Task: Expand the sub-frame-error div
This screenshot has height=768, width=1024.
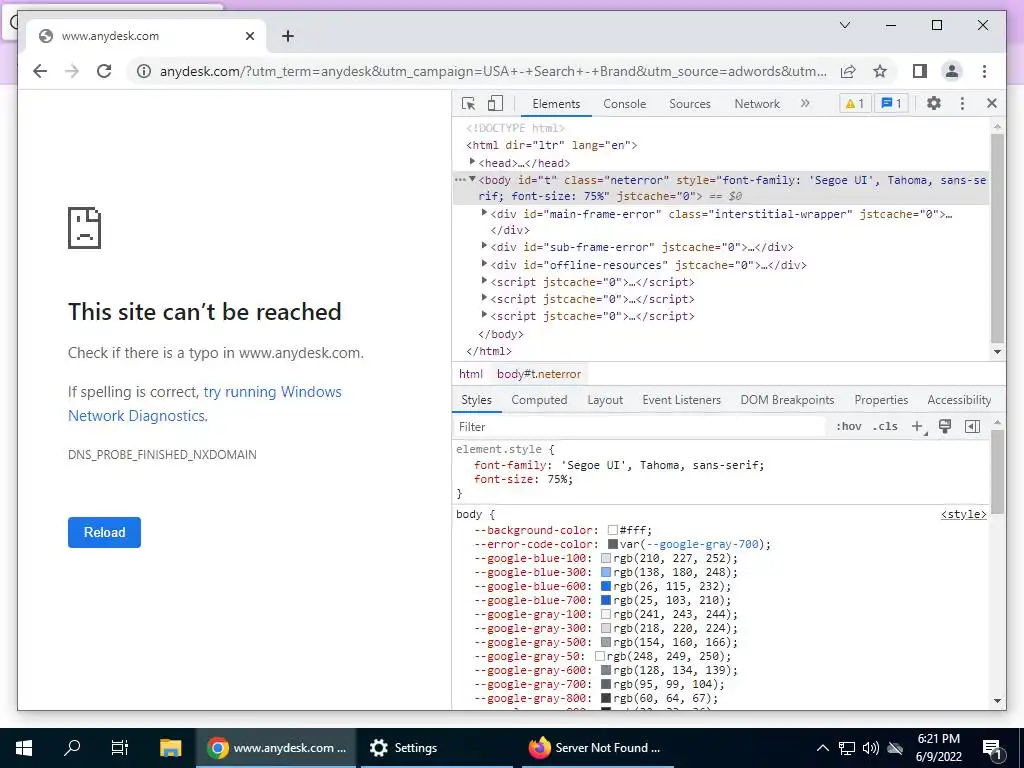Action: (x=484, y=246)
